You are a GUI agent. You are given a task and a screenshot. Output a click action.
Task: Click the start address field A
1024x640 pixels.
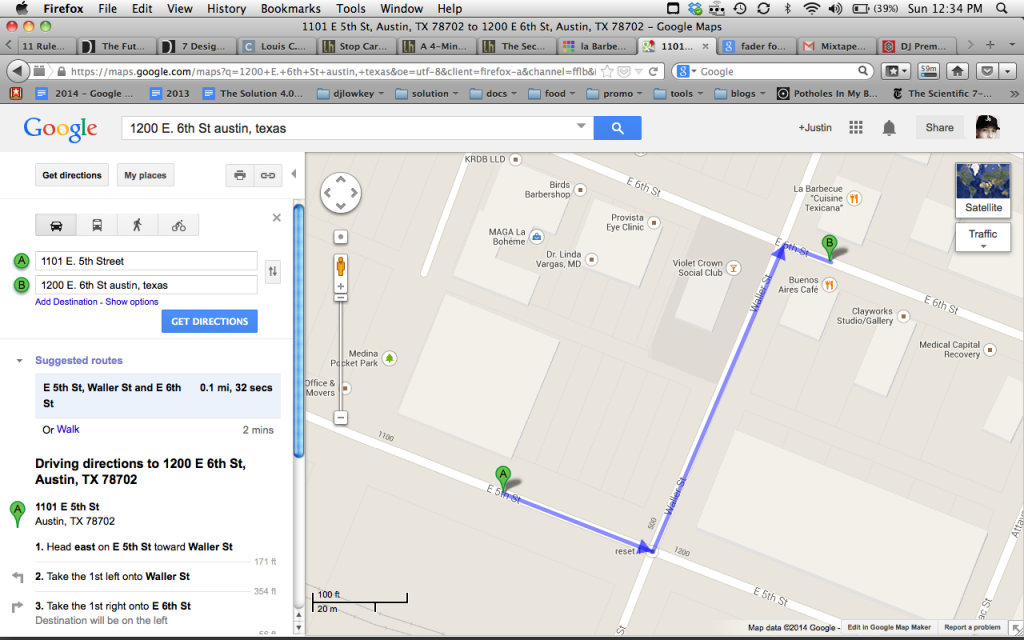pyautogui.click(x=146, y=261)
